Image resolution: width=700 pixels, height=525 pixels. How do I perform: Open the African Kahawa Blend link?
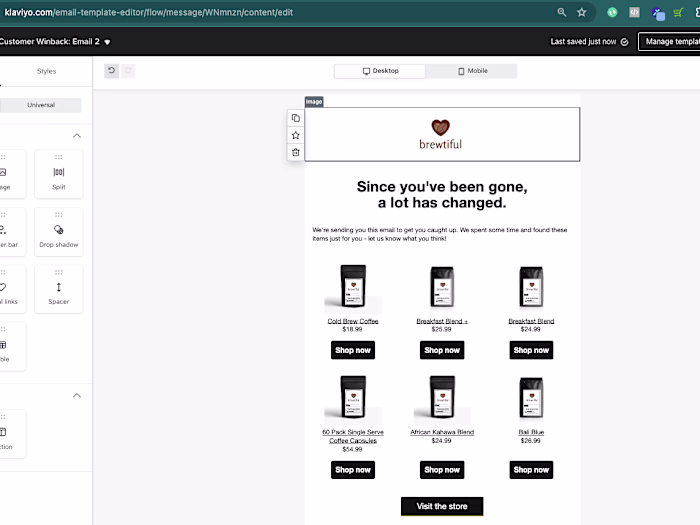442,432
